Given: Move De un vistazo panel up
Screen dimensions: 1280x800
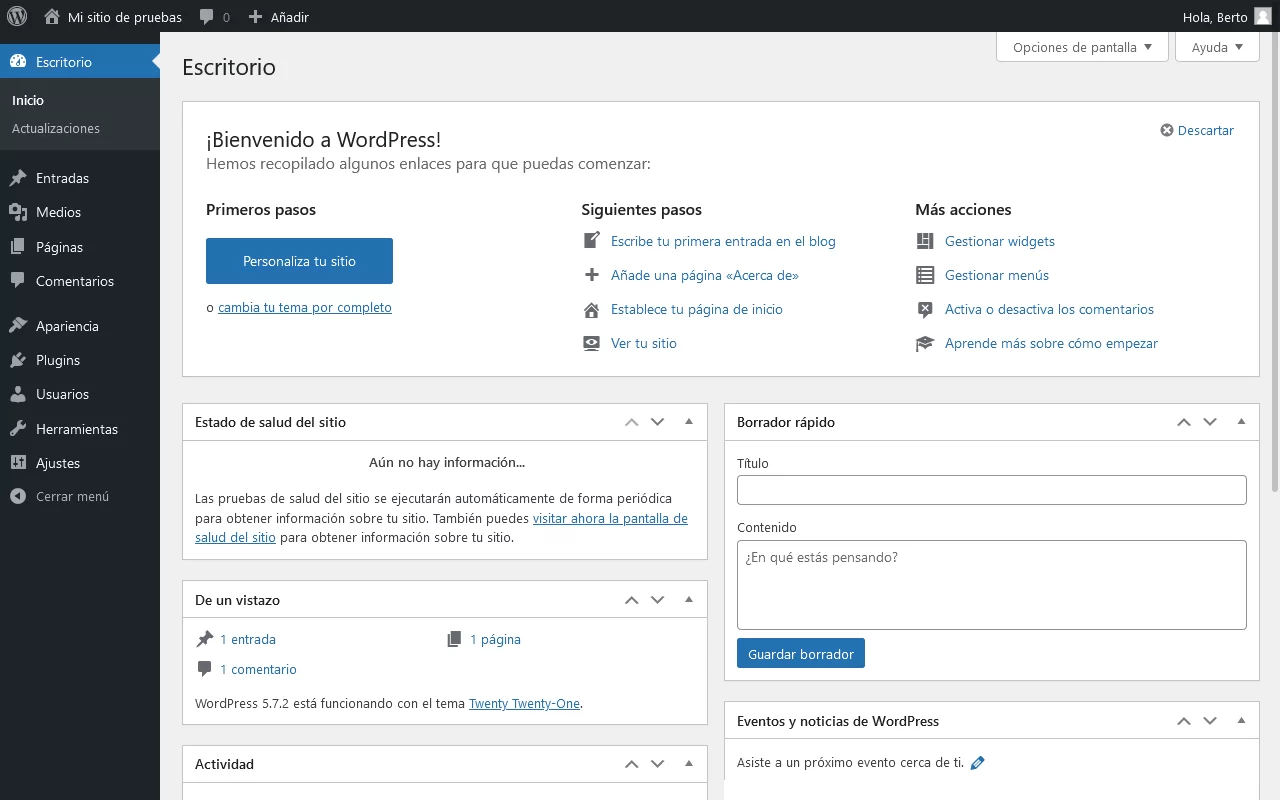Looking at the screenshot, I should tap(631, 600).
